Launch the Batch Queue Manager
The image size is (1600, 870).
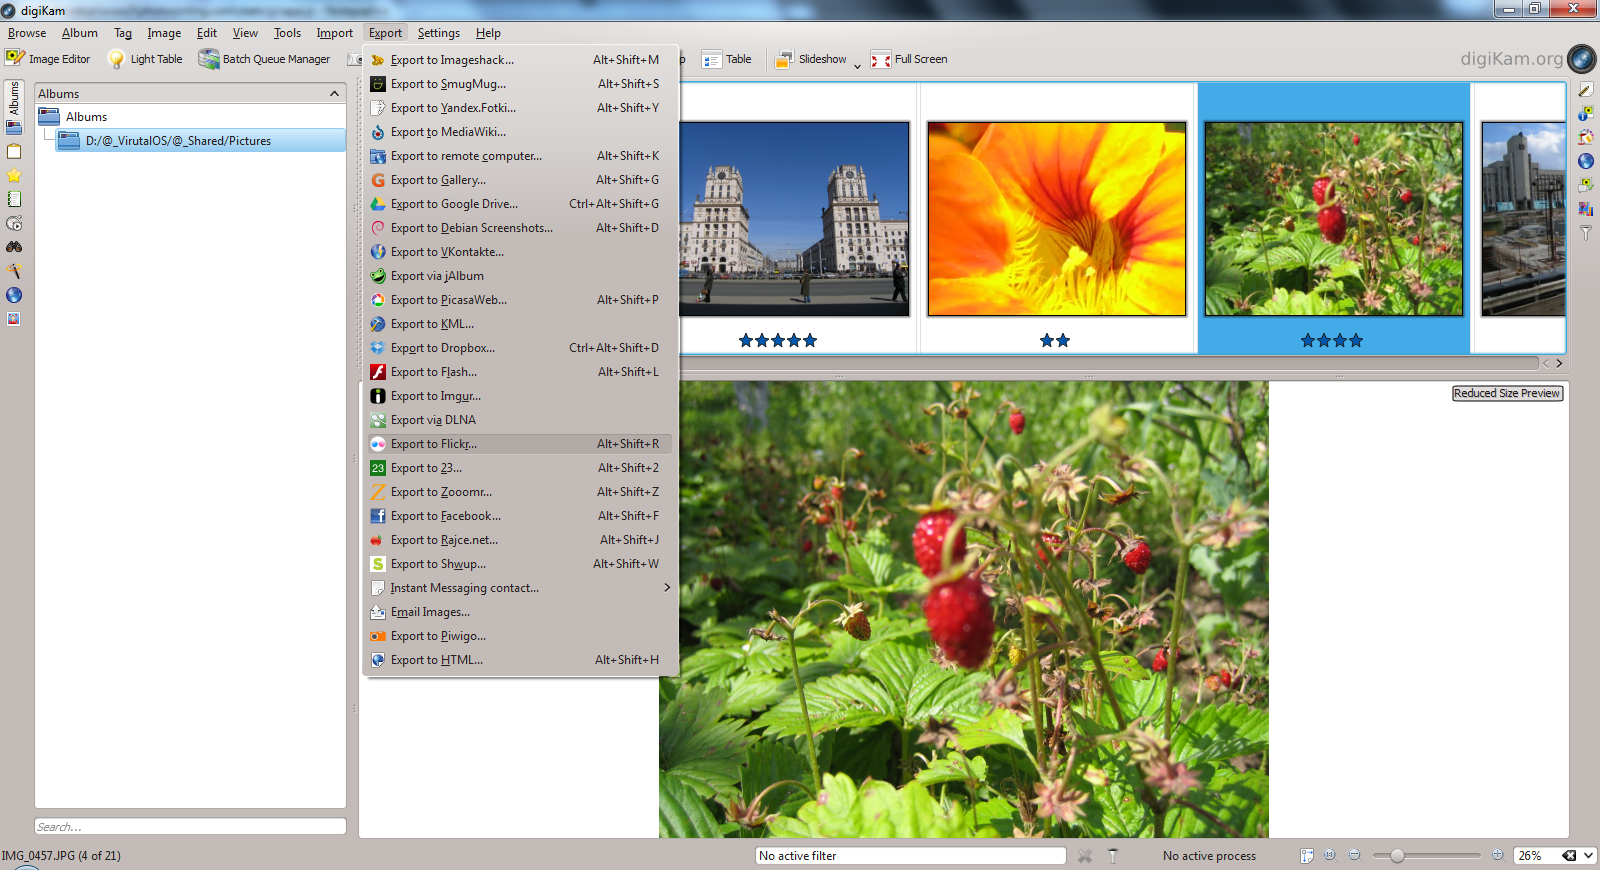(264, 59)
